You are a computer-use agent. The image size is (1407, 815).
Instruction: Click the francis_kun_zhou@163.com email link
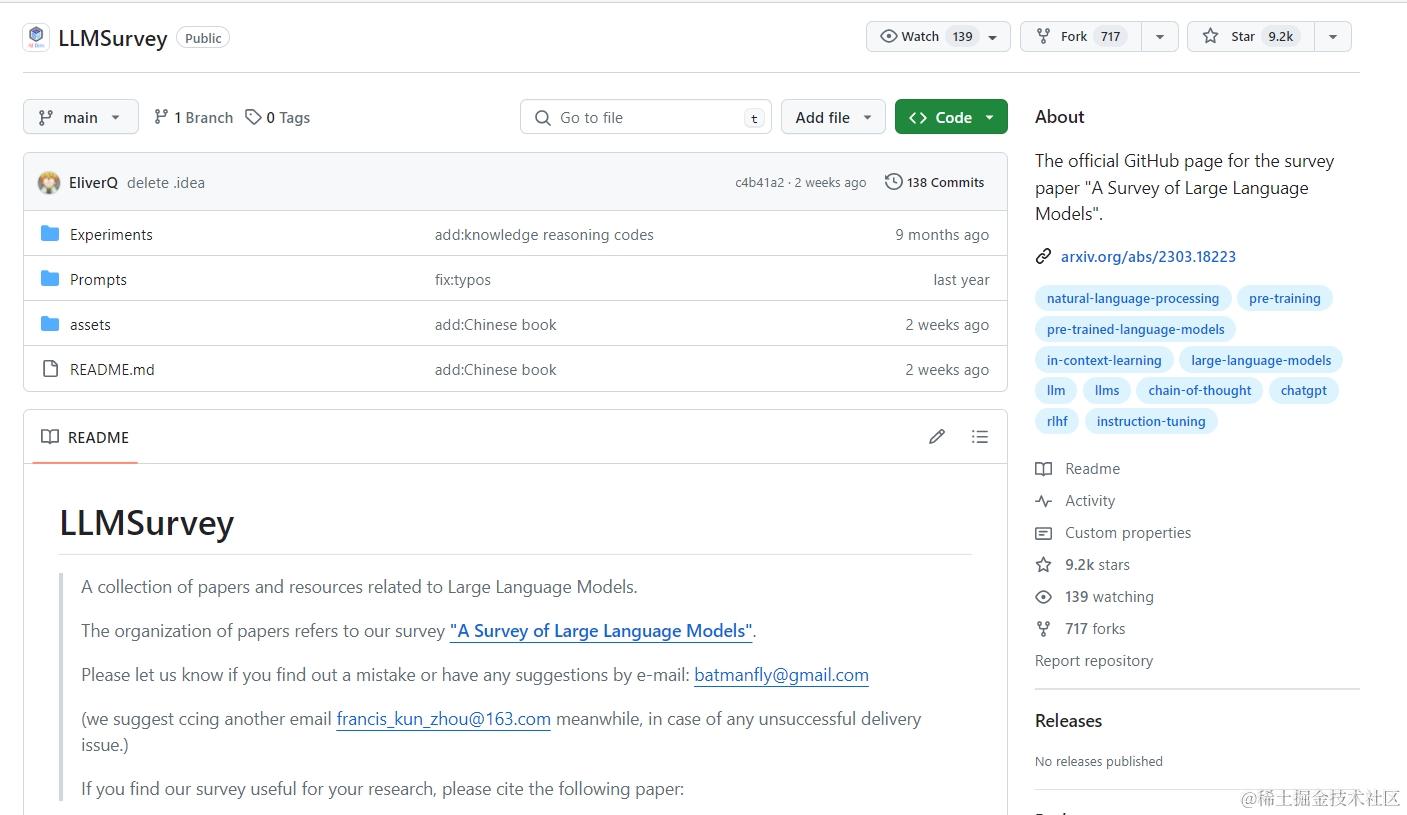click(x=444, y=719)
